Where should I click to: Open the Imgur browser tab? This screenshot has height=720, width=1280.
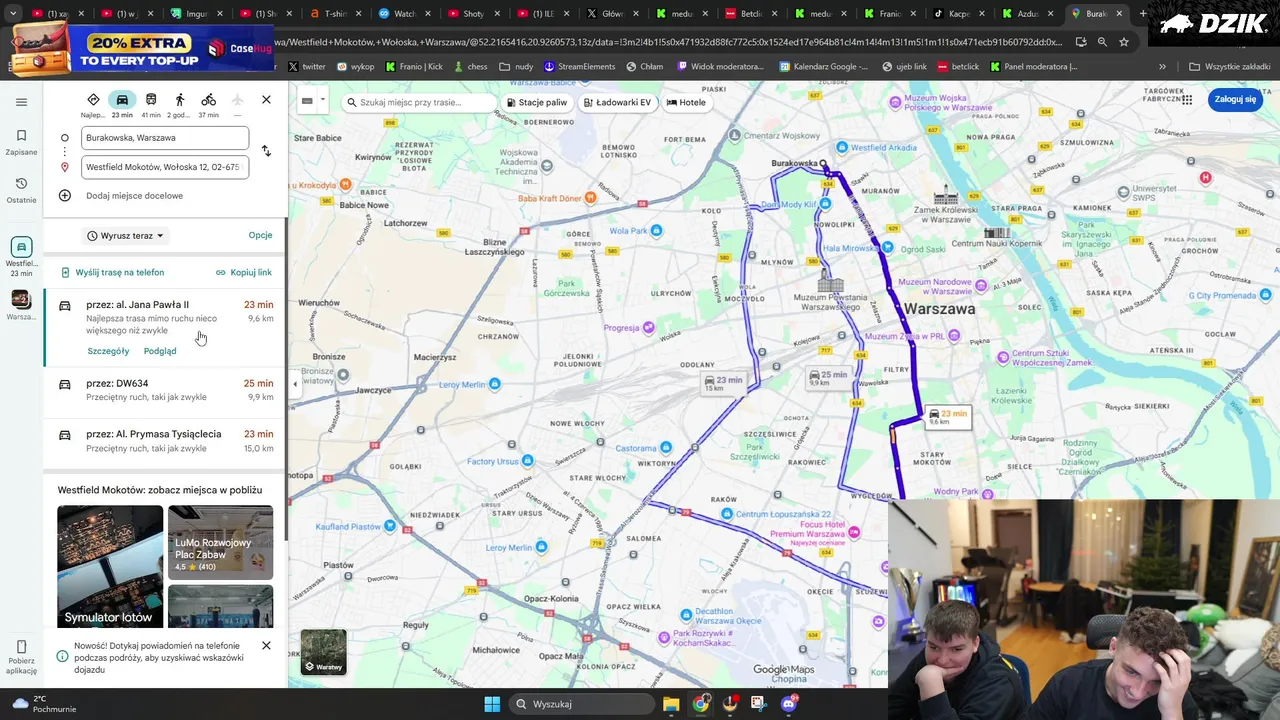[x=197, y=14]
